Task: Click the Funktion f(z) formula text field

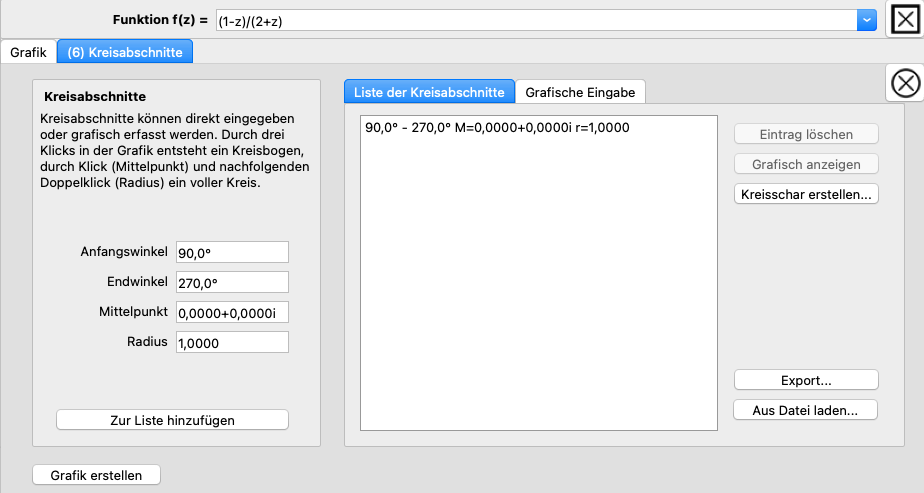Action: coord(535,20)
